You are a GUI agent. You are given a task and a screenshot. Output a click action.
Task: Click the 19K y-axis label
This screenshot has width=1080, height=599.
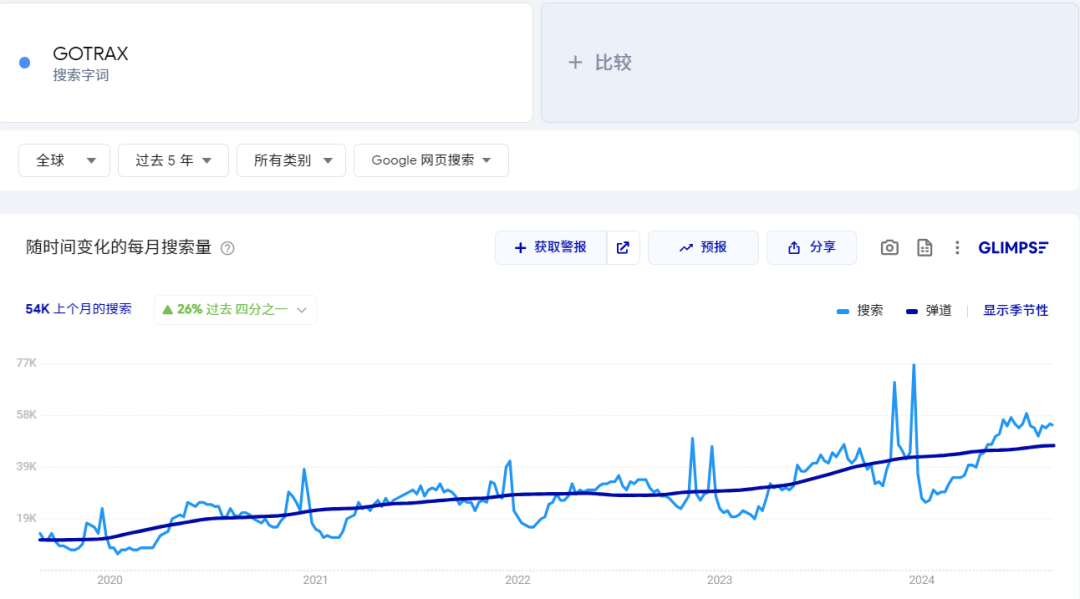(x=26, y=518)
